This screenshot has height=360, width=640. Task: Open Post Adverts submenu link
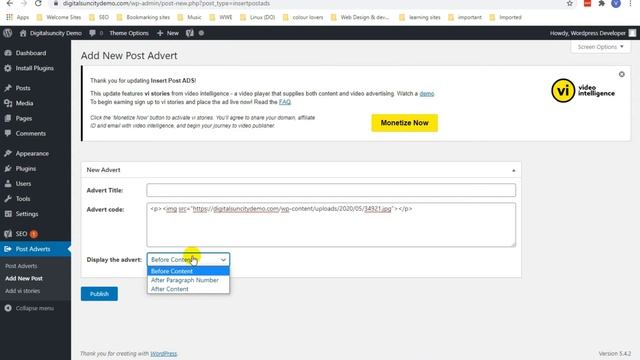pyautogui.click(x=21, y=266)
